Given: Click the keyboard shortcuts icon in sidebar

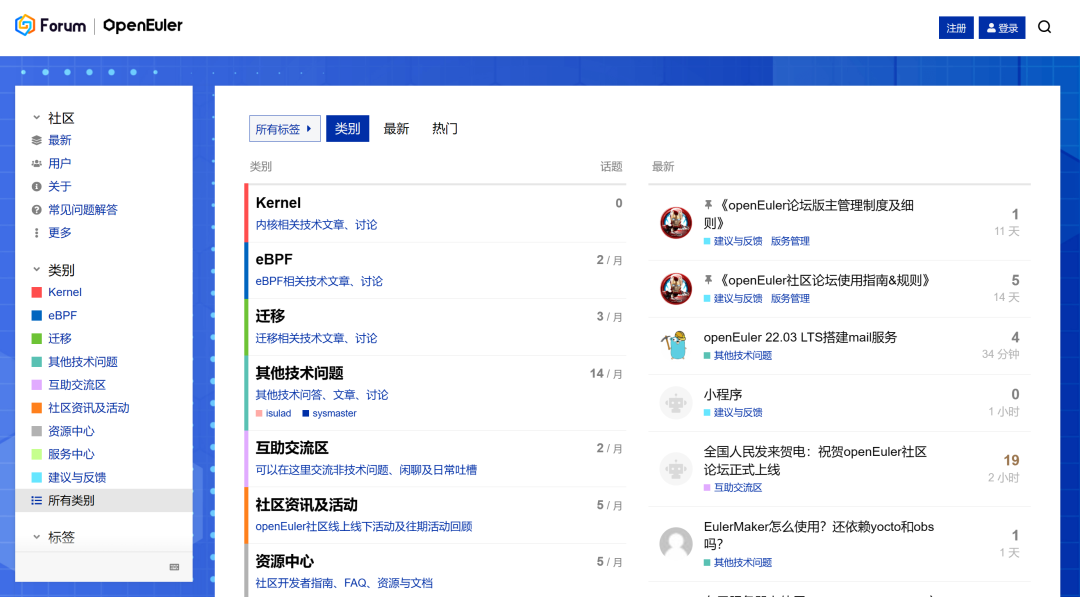Looking at the screenshot, I should tap(174, 567).
